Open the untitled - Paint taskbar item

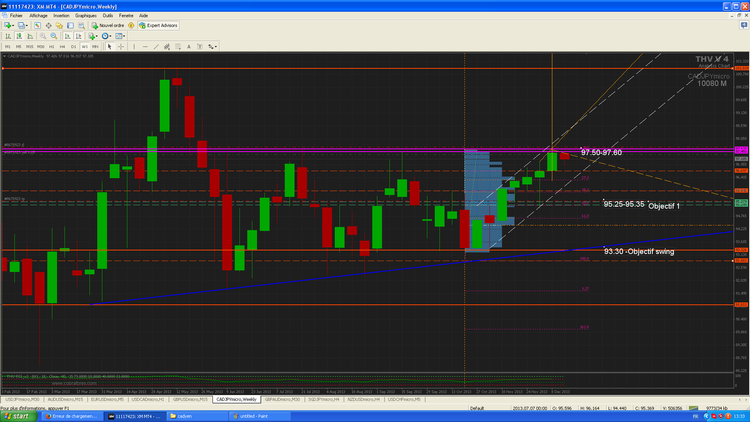(259, 416)
